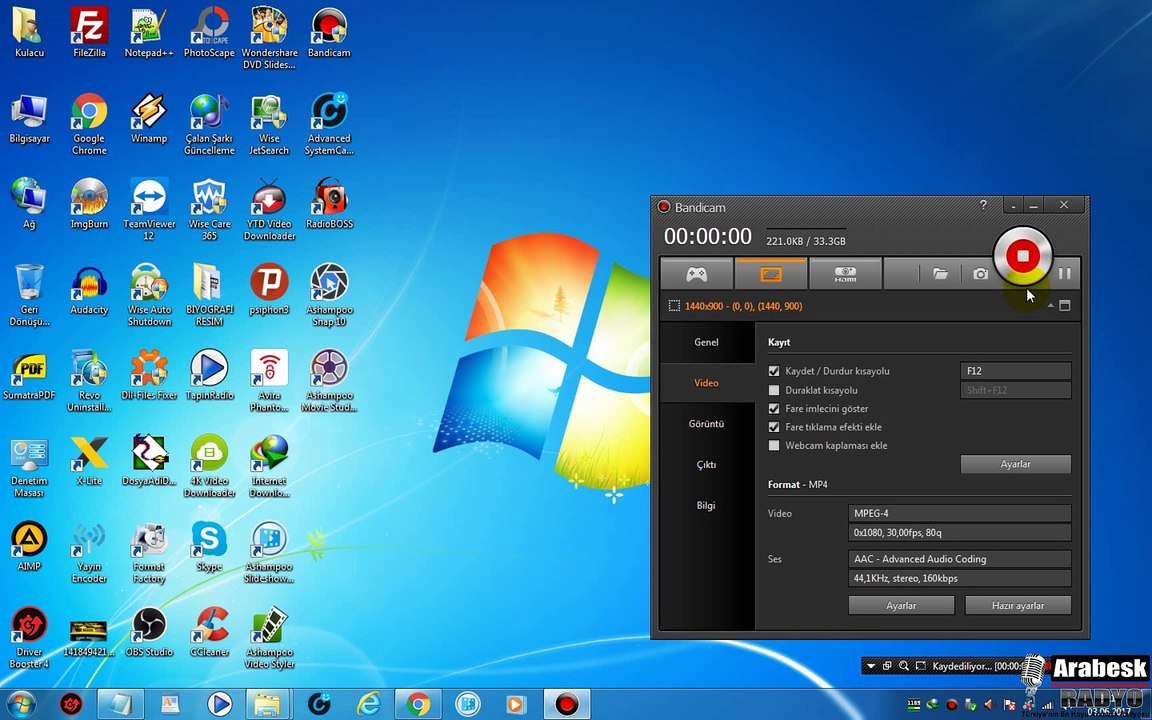
Task: Open the Genel tab
Action: coord(706,342)
